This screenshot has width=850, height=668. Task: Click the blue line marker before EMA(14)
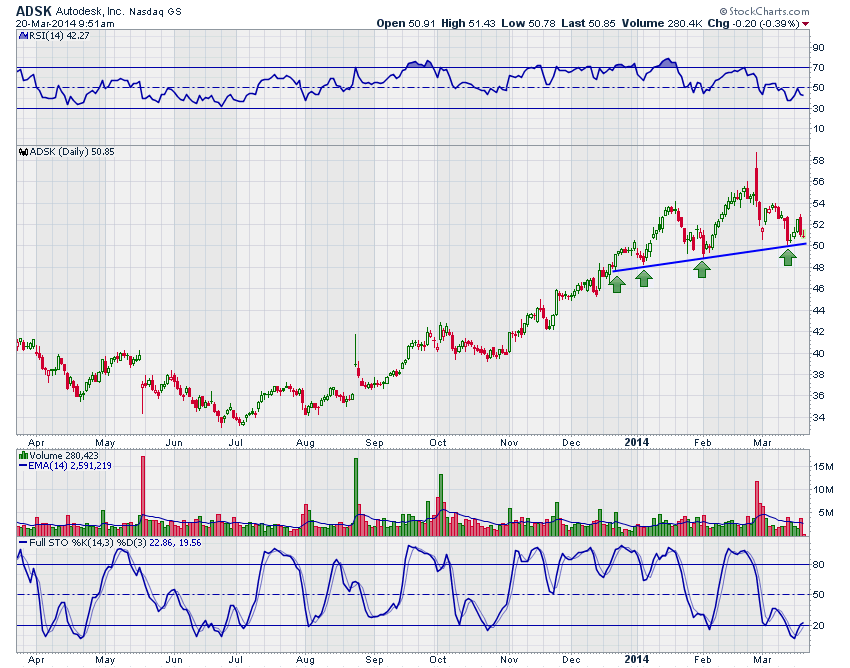coord(23,466)
